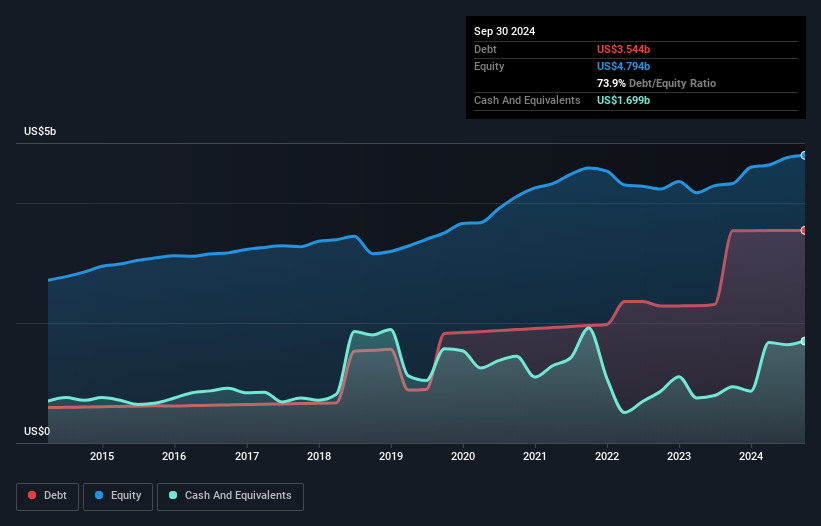Click the 2019 x-axis label
Image resolution: width=821 pixels, height=526 pixels.
[391, 456]
